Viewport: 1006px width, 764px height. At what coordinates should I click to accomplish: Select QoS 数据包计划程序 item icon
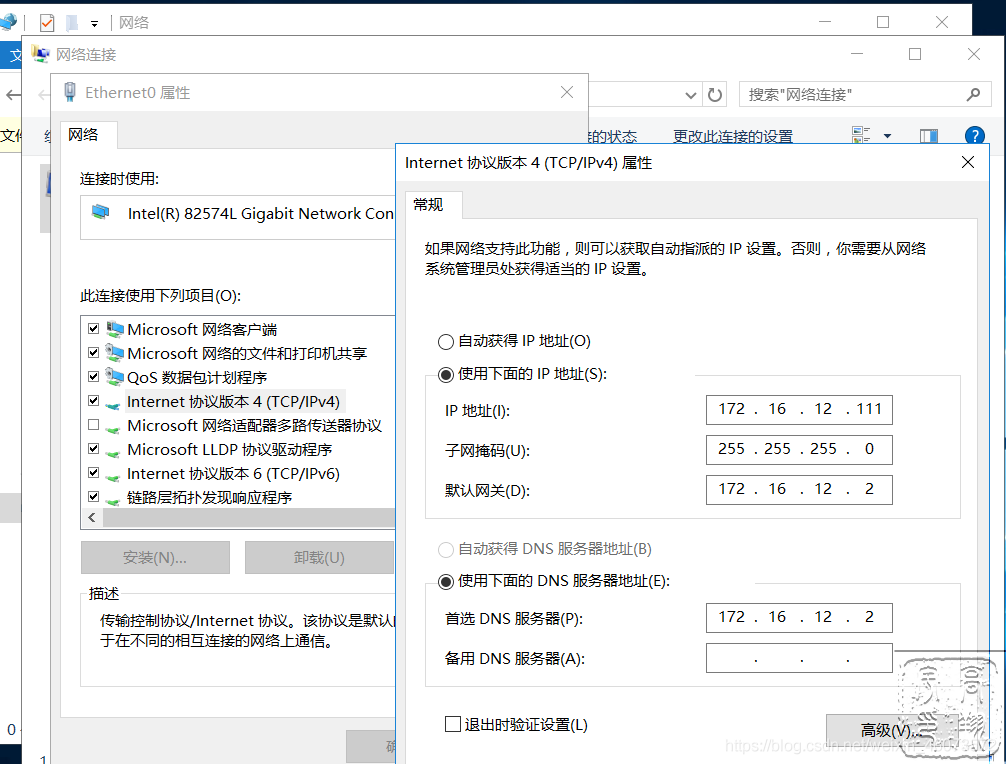115,377
